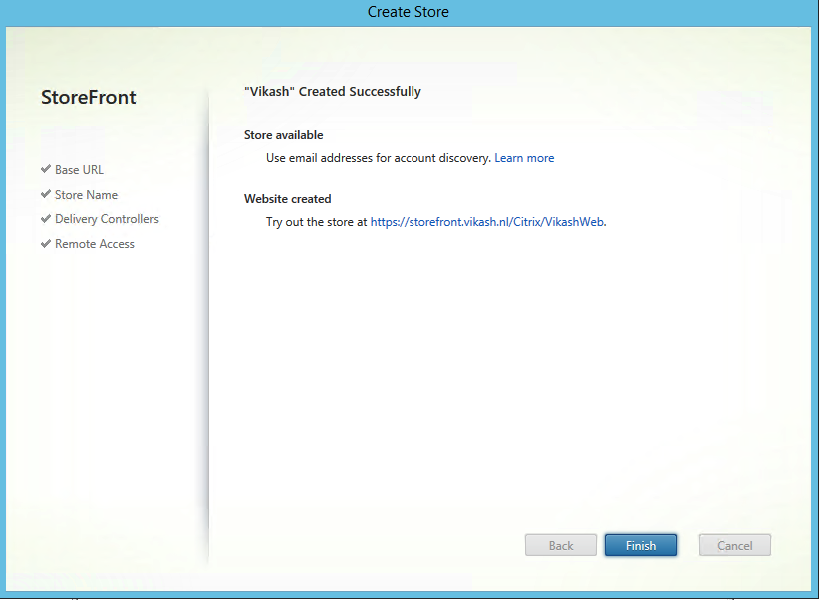Click the email addresses account discovery text
The image size is (819, 600).
coord(378,158)
